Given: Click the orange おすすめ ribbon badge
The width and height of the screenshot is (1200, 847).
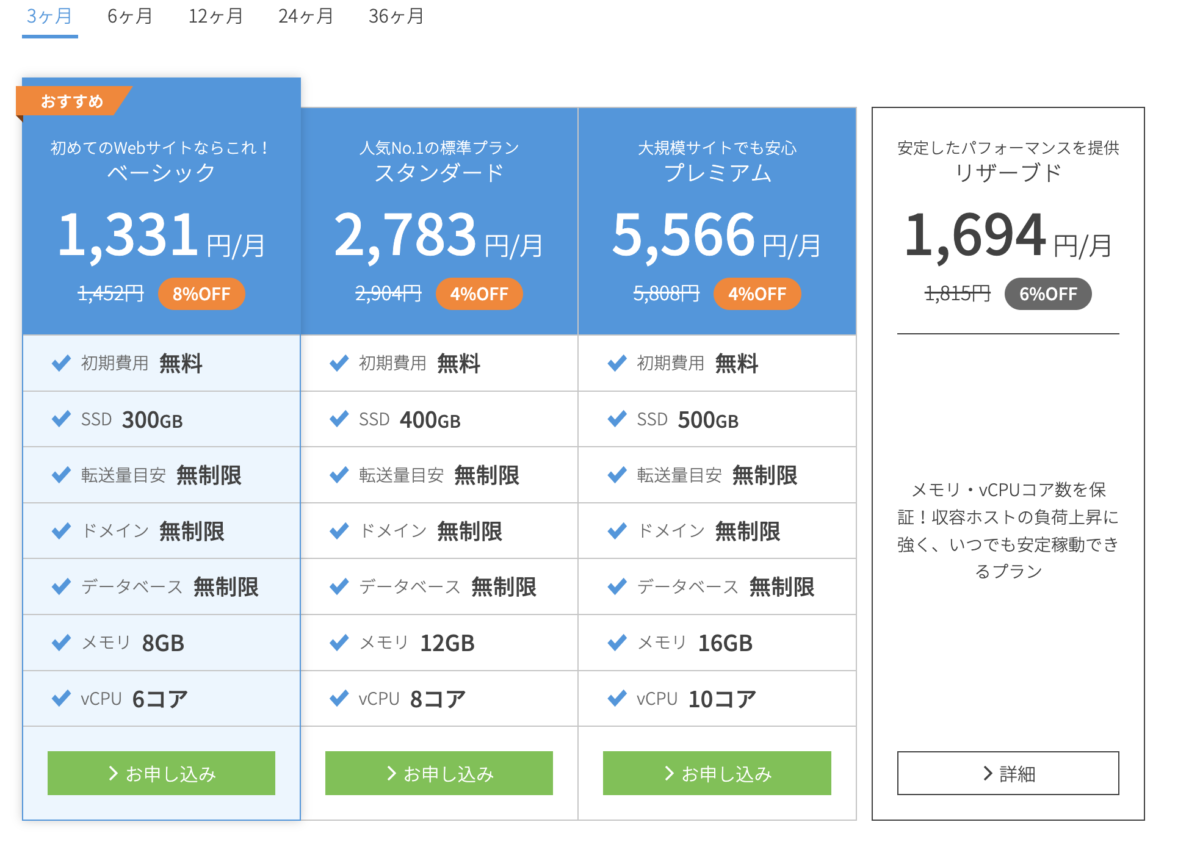Looking at the screenshot, I should (x=72, y=101).
